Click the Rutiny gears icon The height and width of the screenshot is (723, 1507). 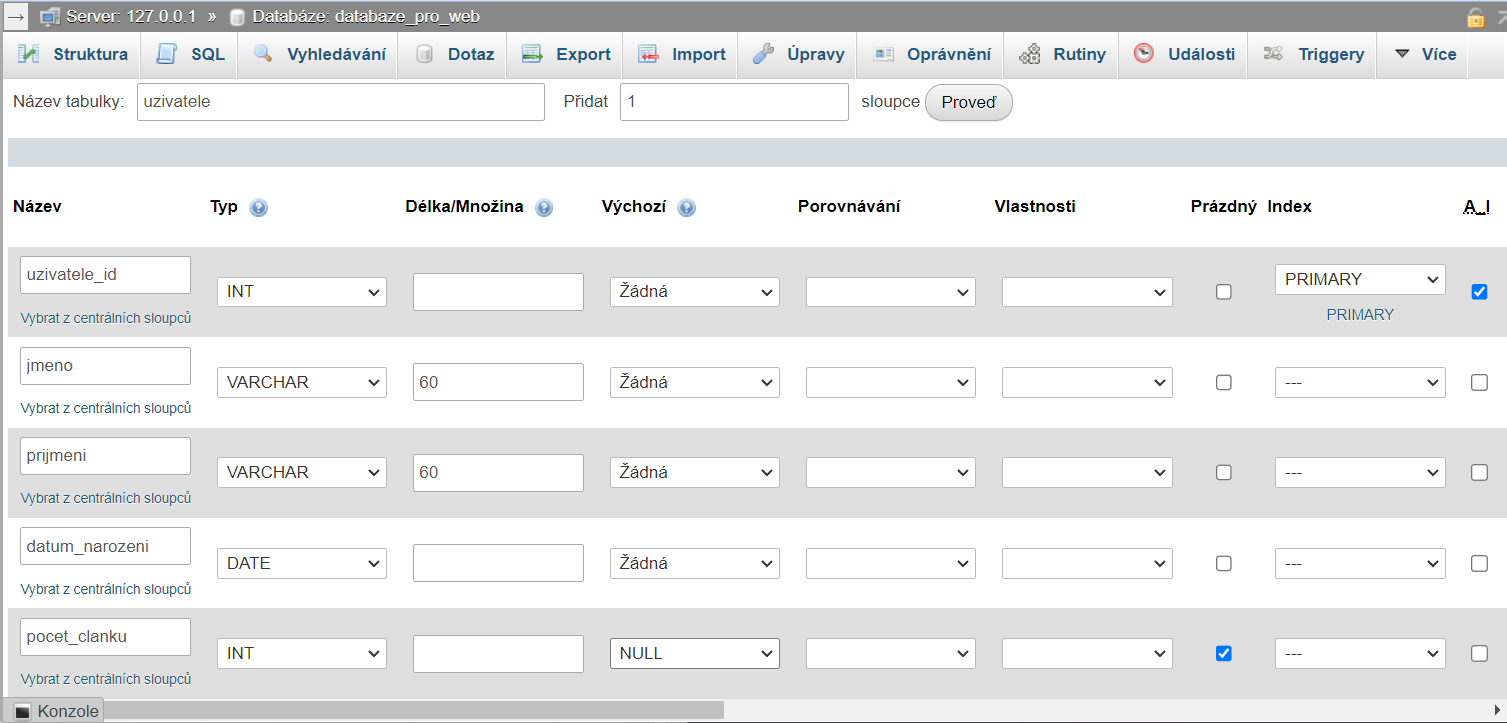tap(1029, 54)
